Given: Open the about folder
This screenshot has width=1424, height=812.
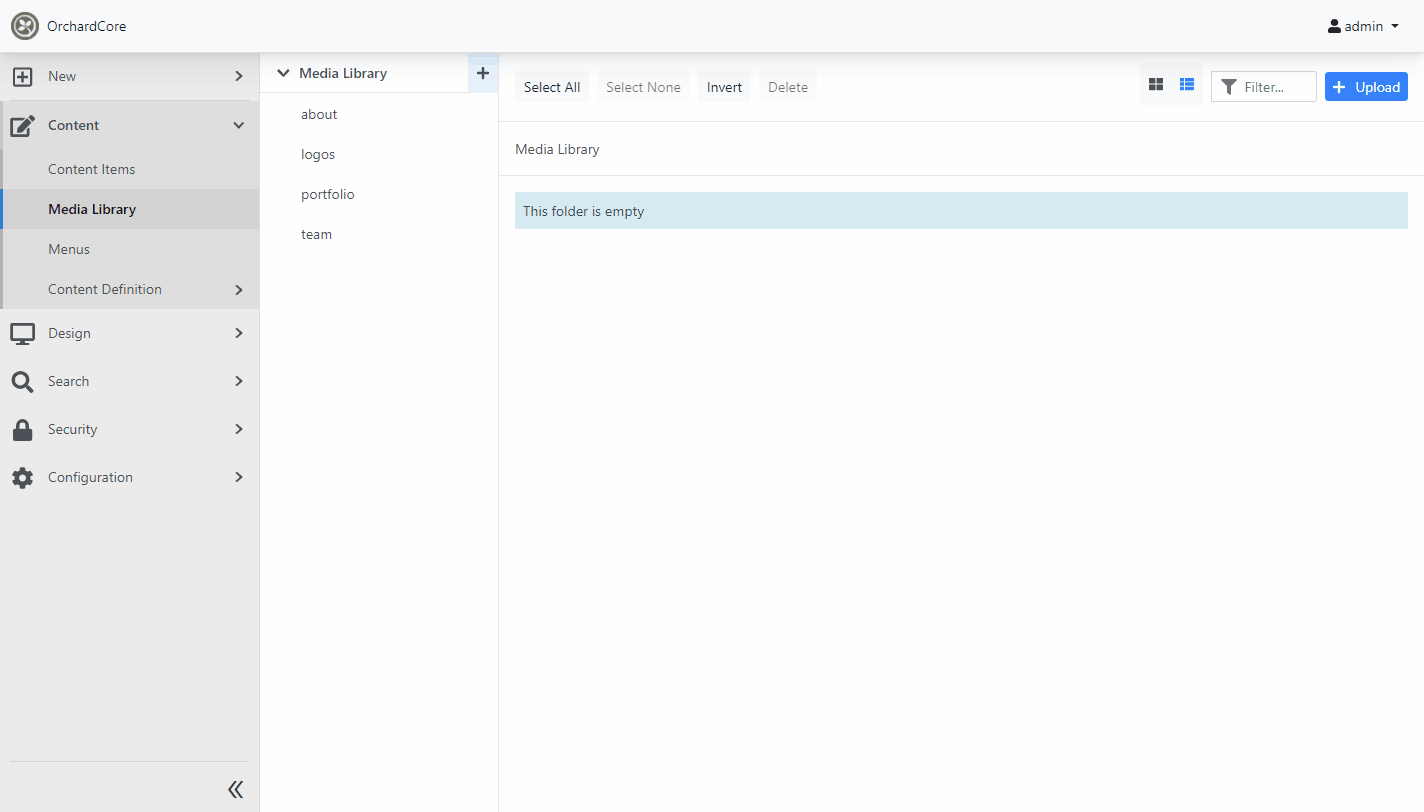Looking at the screenshot, I should coord(319,114).
